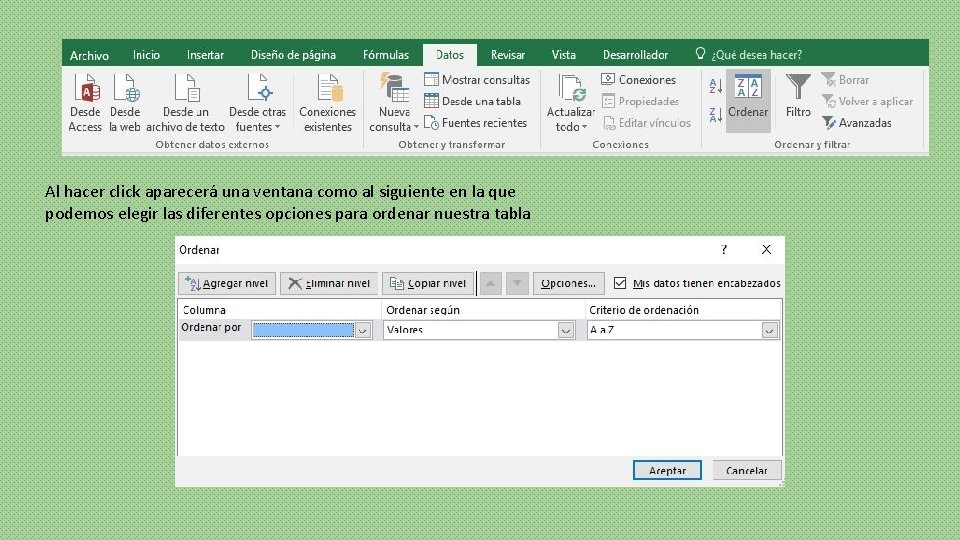The height and width of the screenshot is (540, 960).
Task: Click Agregar nivel button
Action: (x=227, y=283)
